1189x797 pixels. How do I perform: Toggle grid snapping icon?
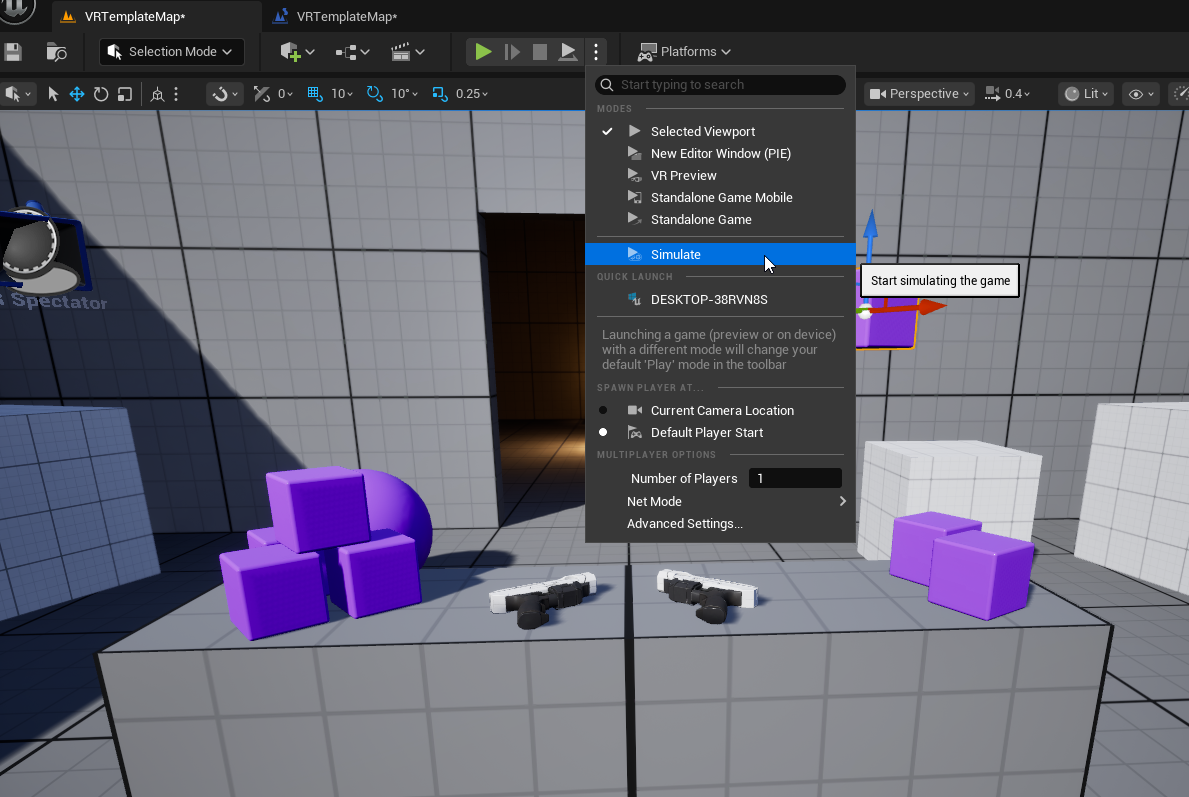pos(315,94)
